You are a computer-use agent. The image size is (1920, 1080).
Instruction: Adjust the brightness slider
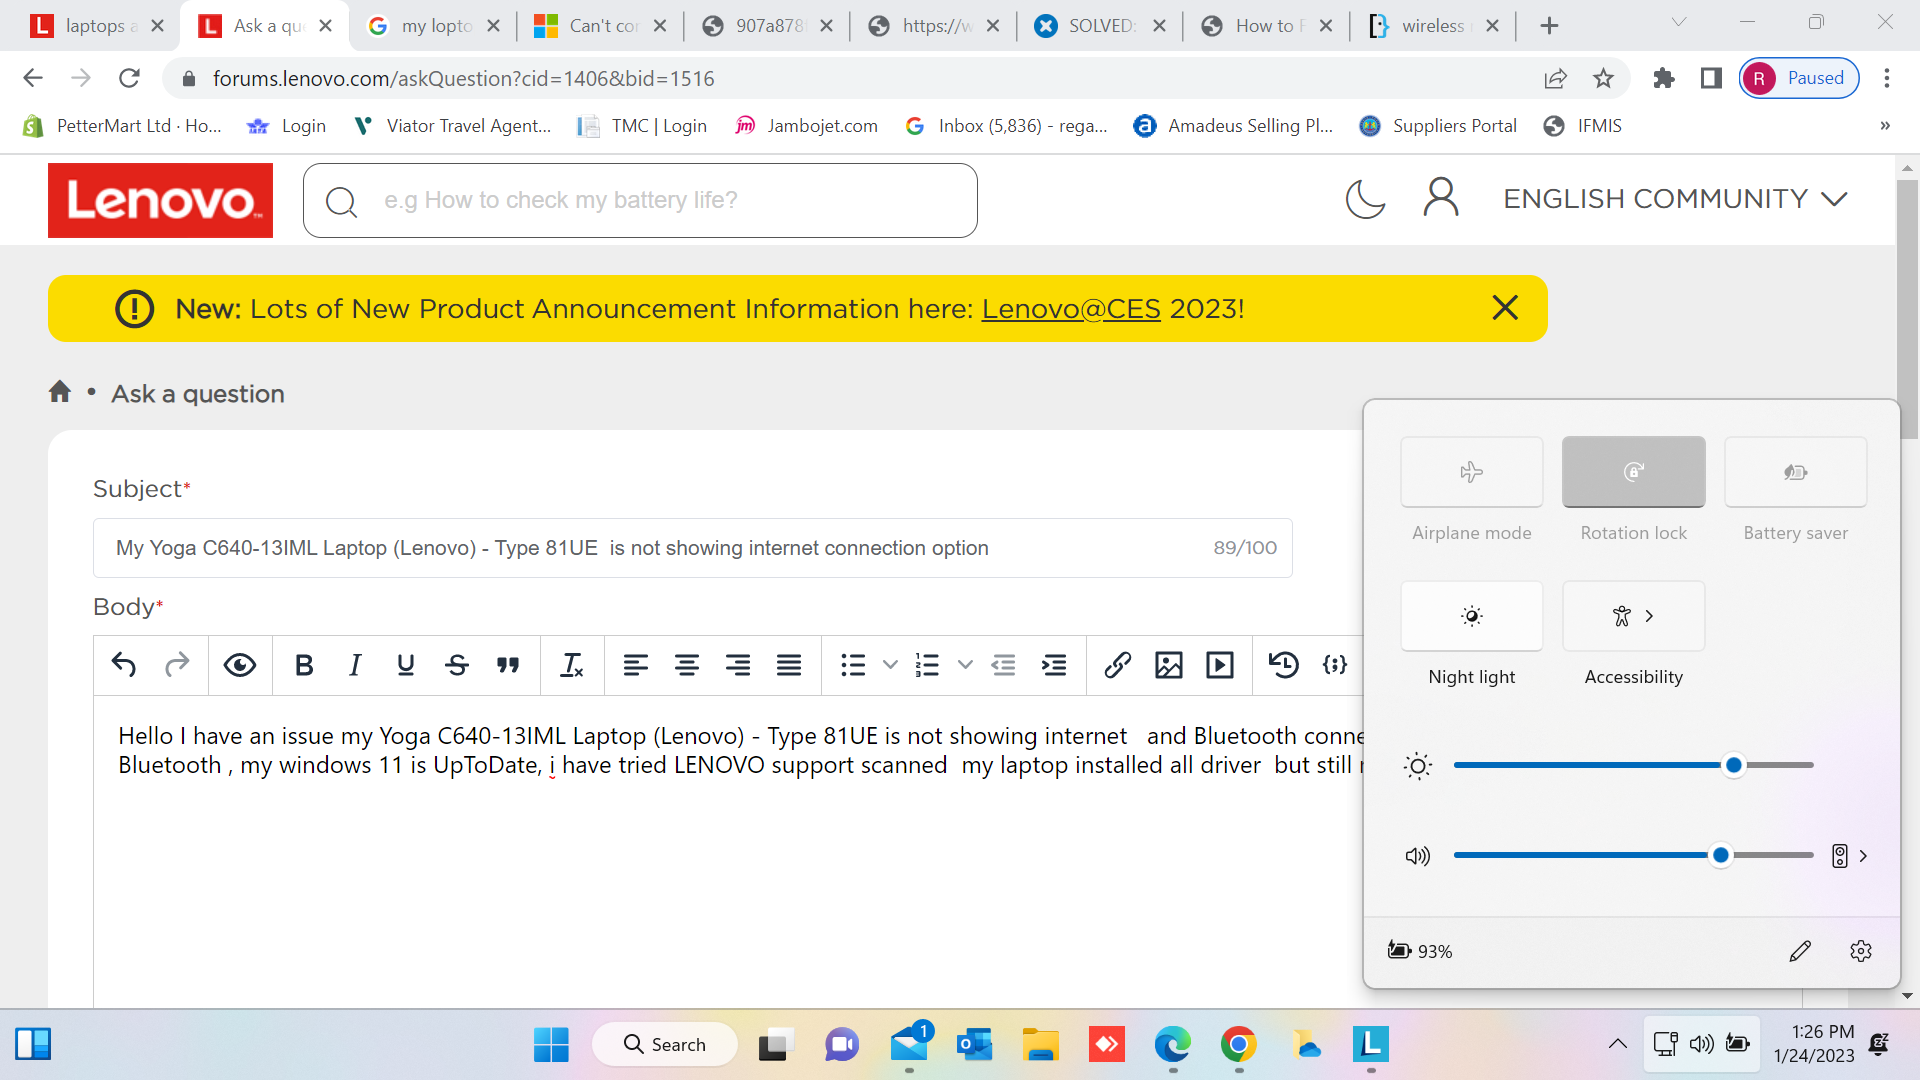(1634, 765)
